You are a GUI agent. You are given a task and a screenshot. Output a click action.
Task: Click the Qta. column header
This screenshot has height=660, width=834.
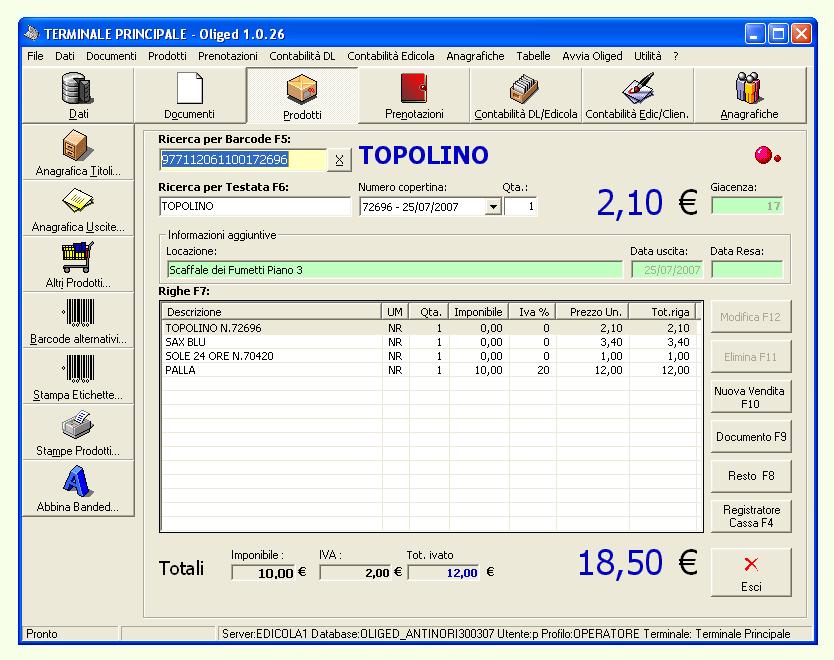click(429, 312)
